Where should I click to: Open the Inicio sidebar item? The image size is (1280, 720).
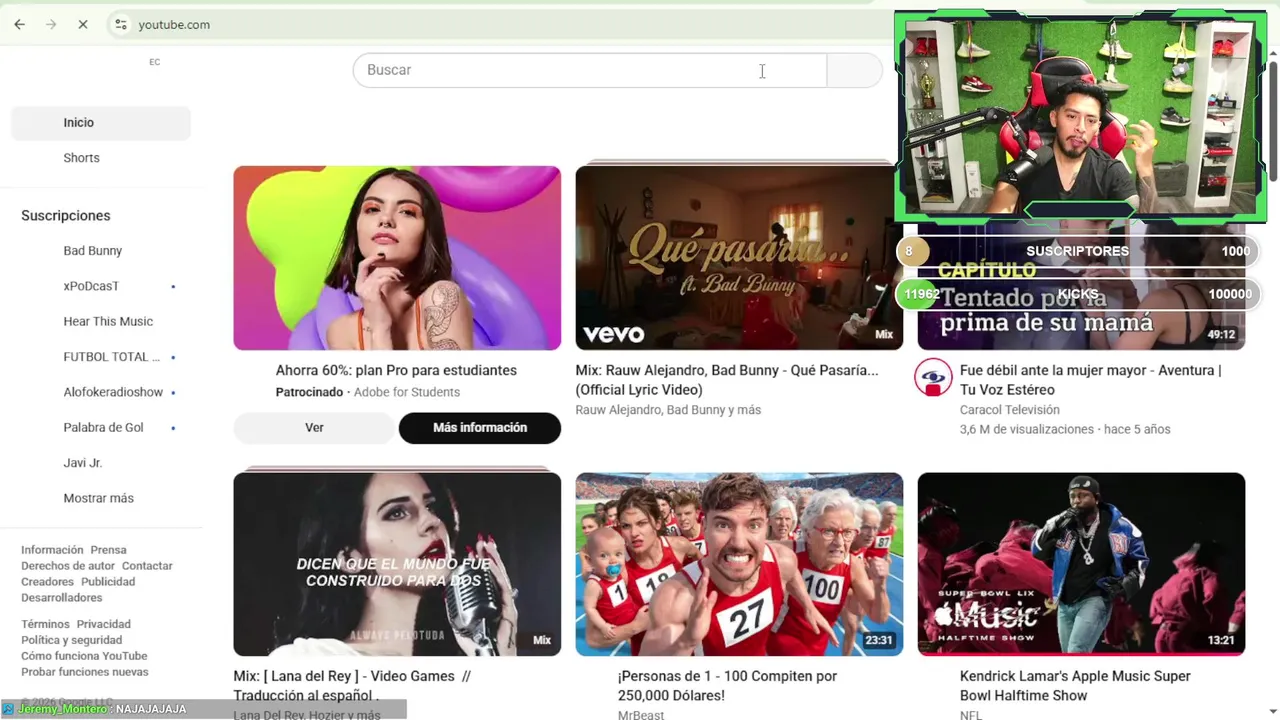[x=100, y=123]
